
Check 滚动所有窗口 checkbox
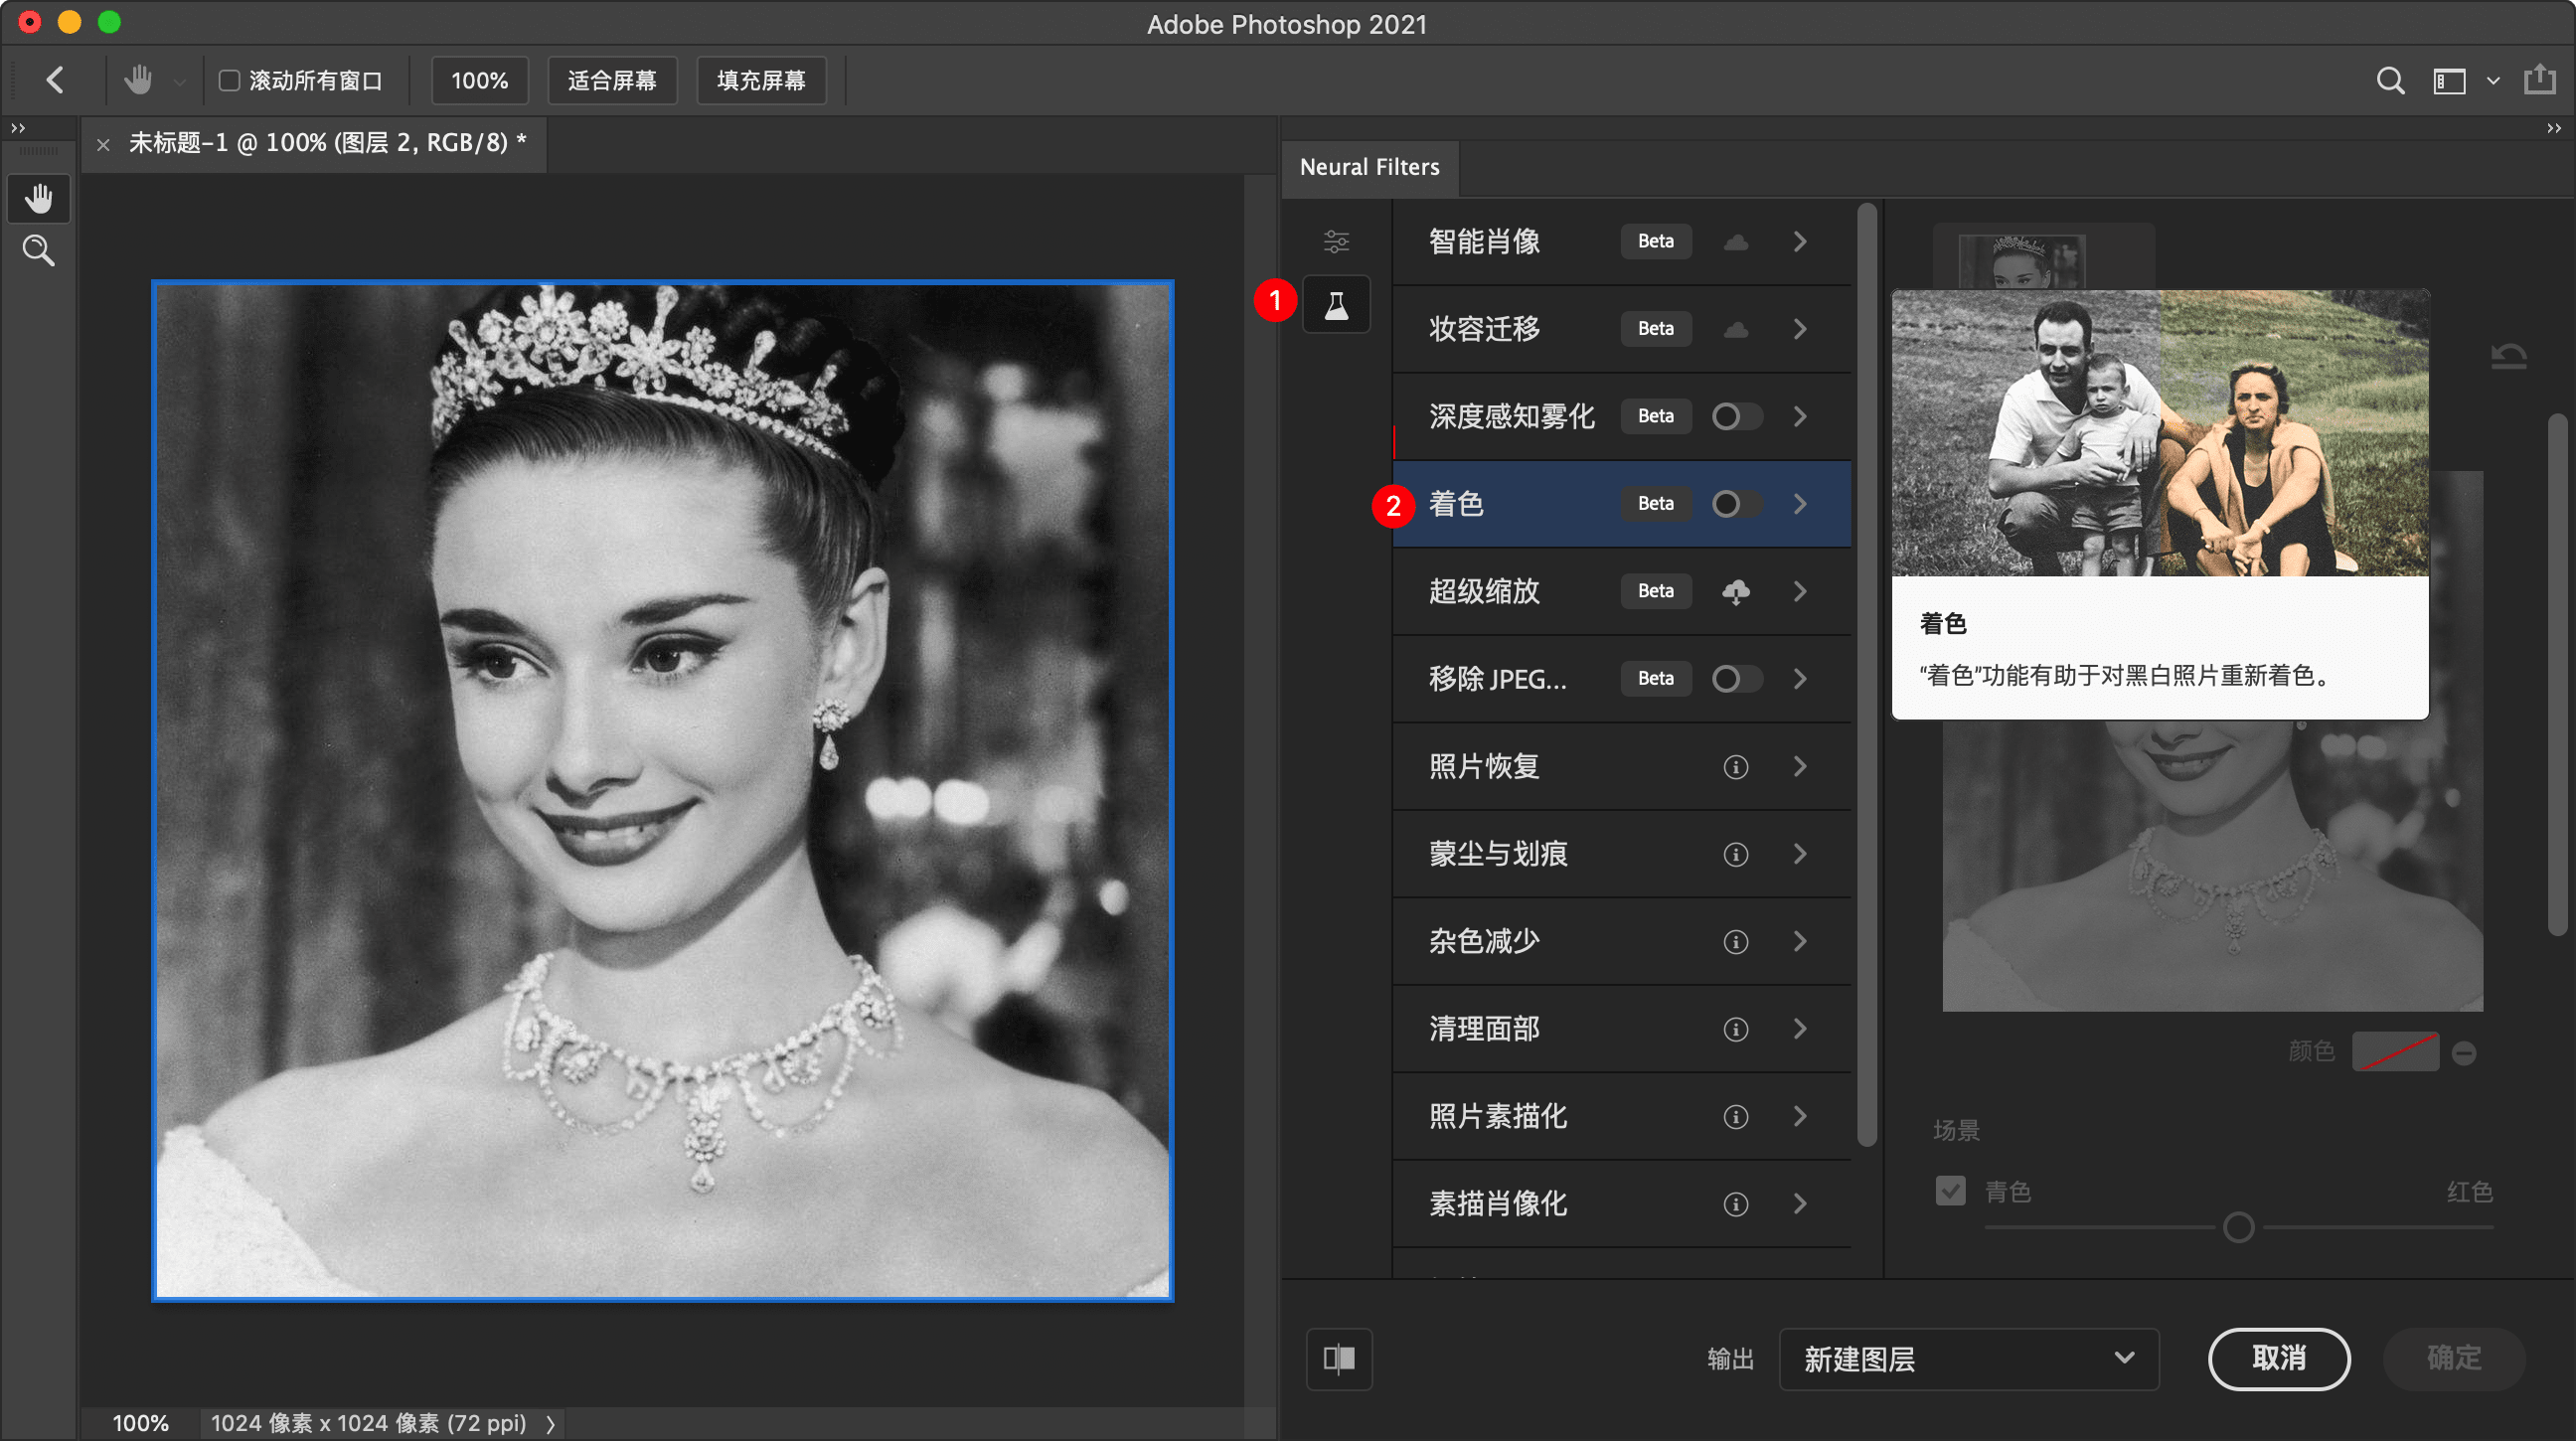[x=229, y=80]
